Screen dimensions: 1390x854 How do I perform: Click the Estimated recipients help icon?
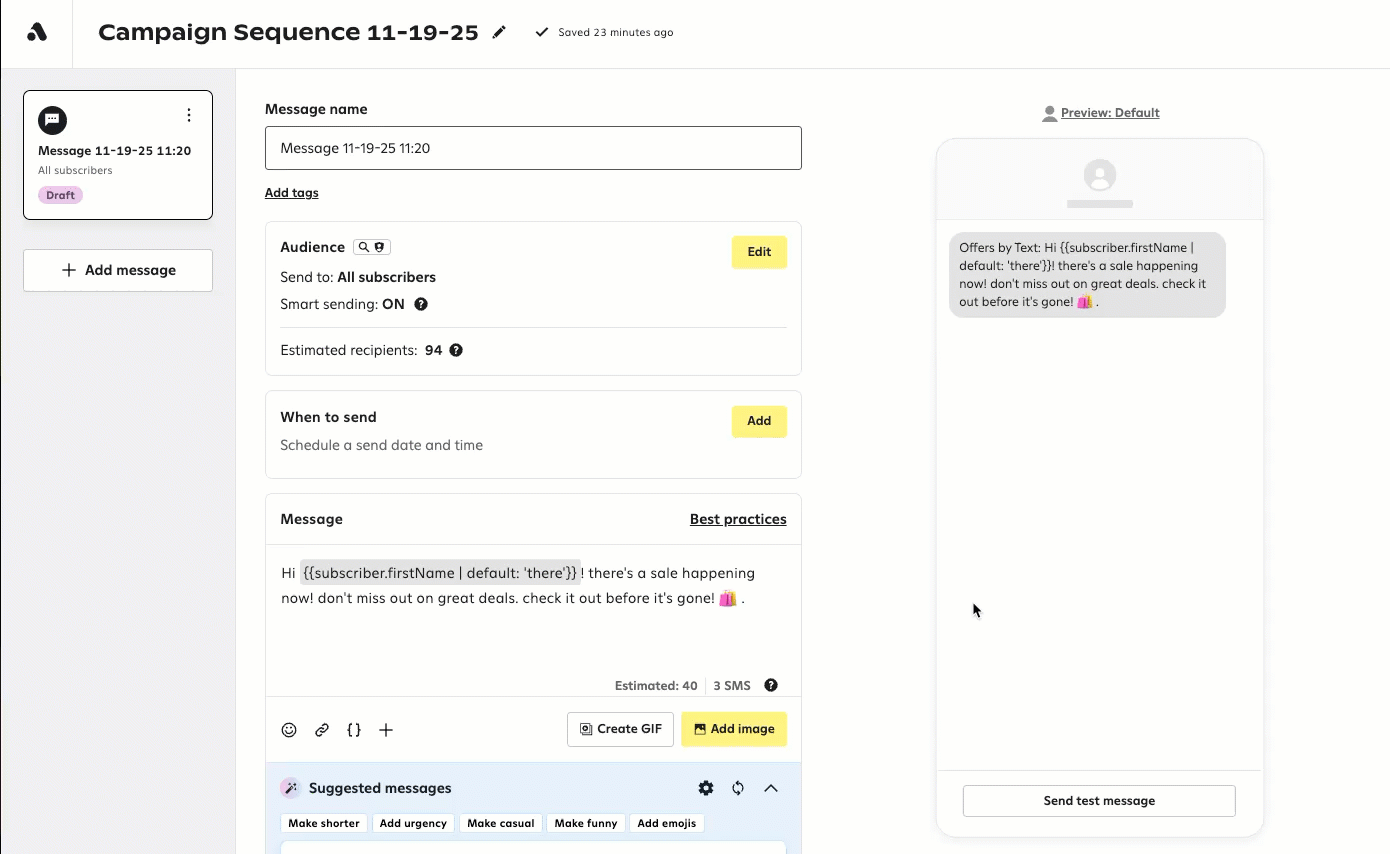point(456,350)
